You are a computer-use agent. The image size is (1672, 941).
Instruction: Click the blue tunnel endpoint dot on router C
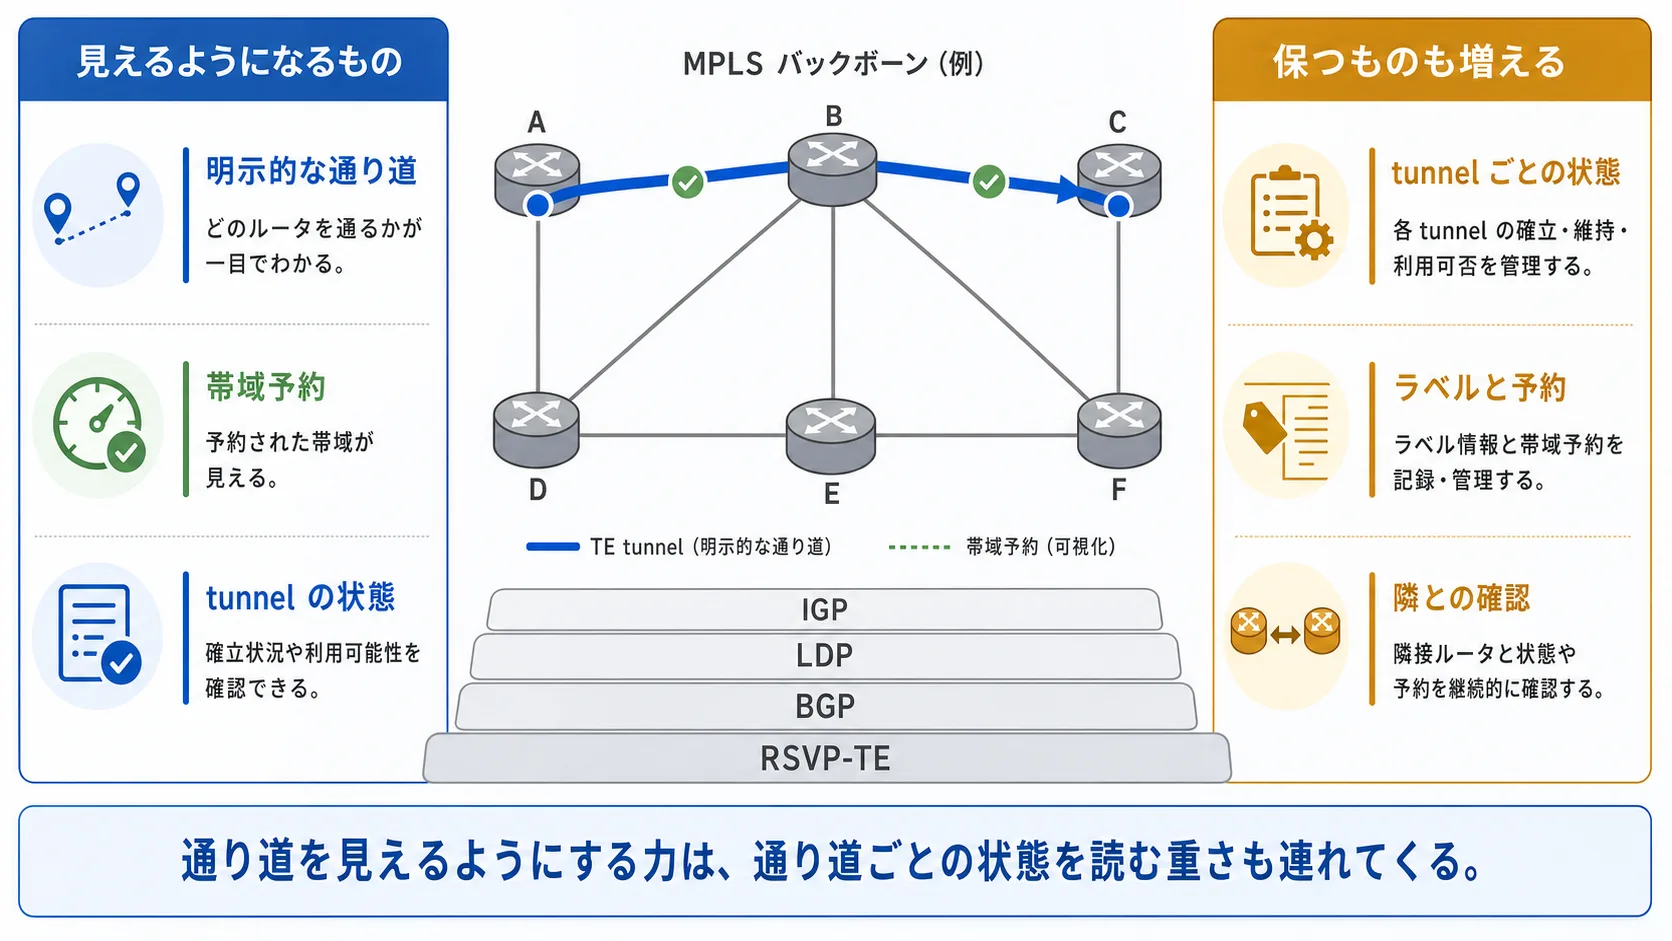(x=1118, y=205)
